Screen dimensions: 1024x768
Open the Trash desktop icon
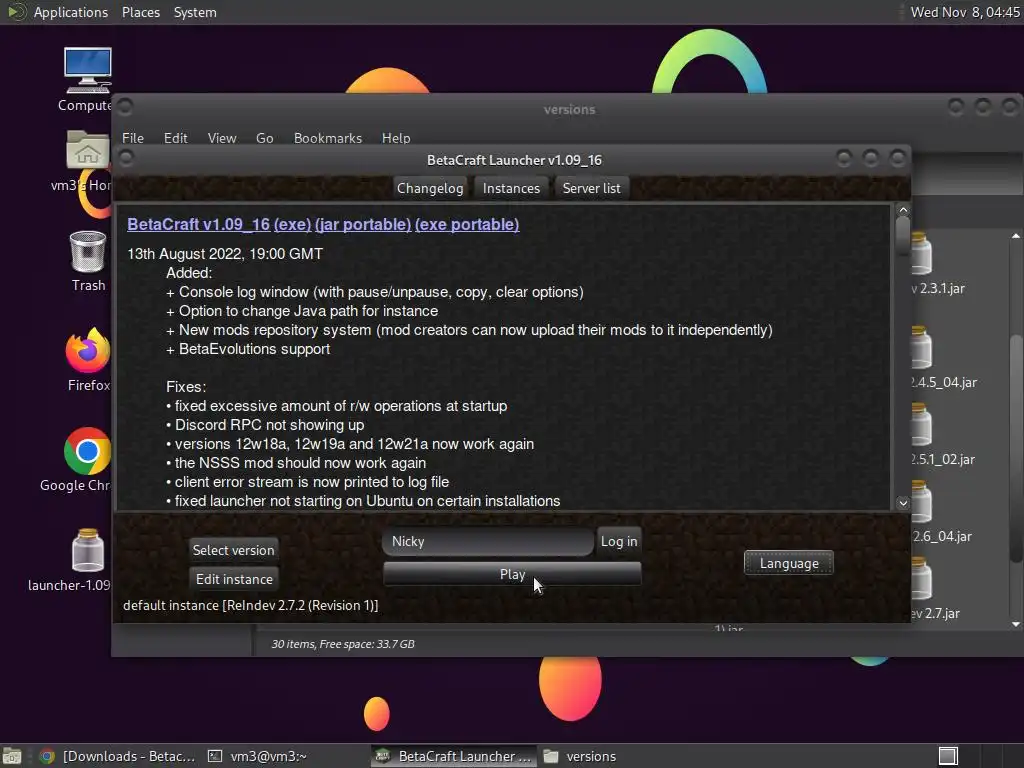coord(88,252)
